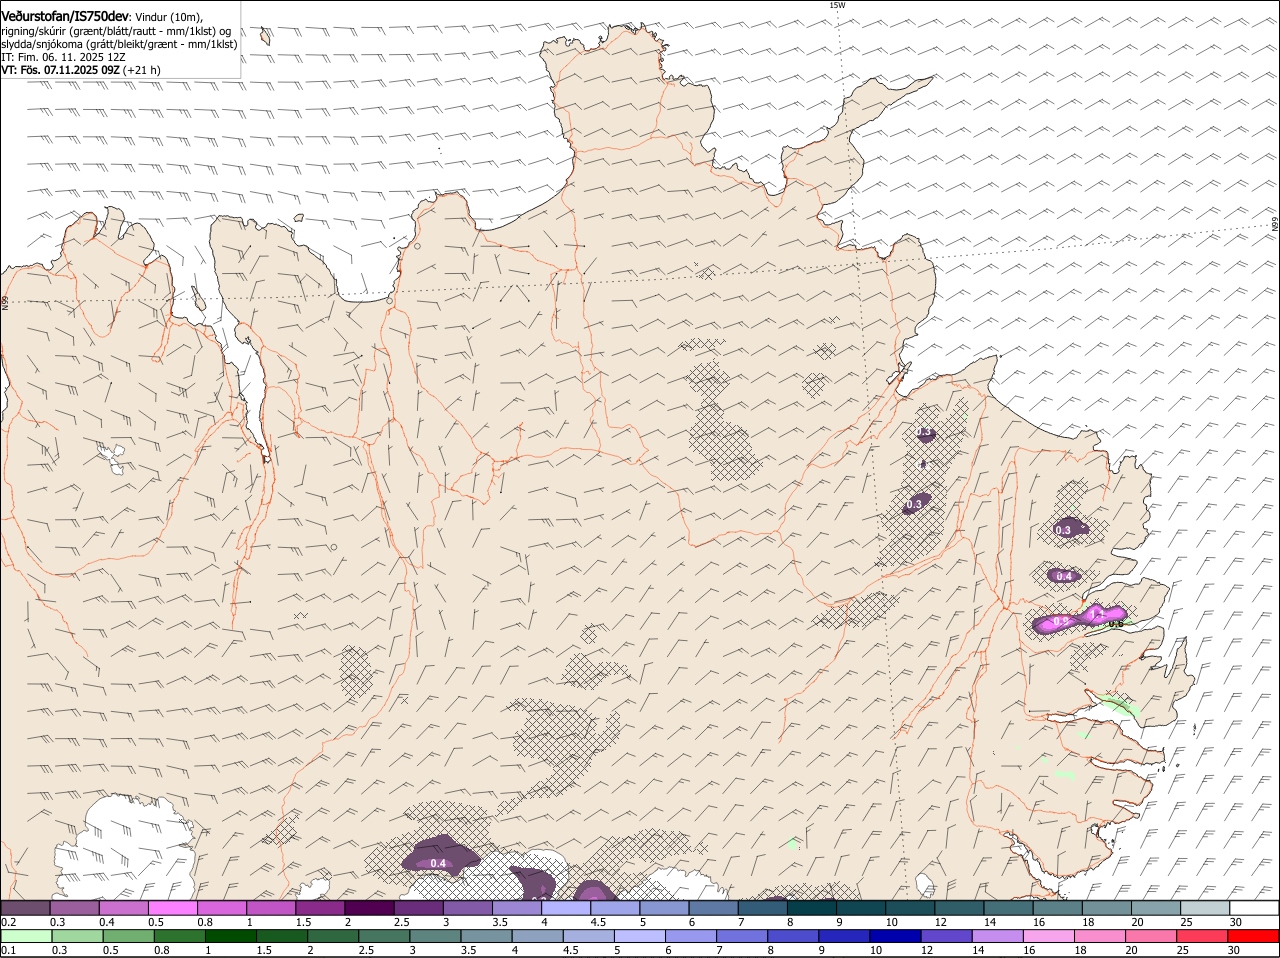Screen dimensions: 1280x958
Task: Select the darkest purple 2 swatch in snow scale
Action: 369,908
